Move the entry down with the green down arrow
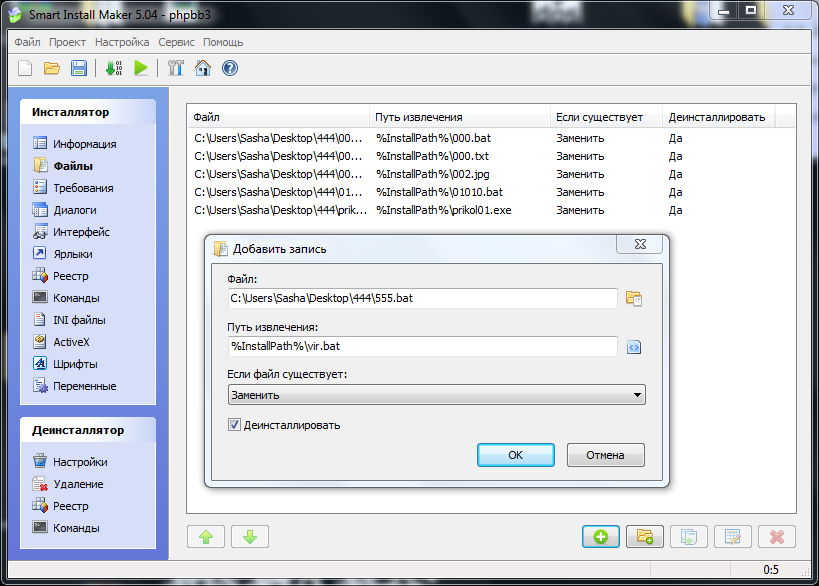The height and width of the screenshot is (586, 819). pos(250,536)
